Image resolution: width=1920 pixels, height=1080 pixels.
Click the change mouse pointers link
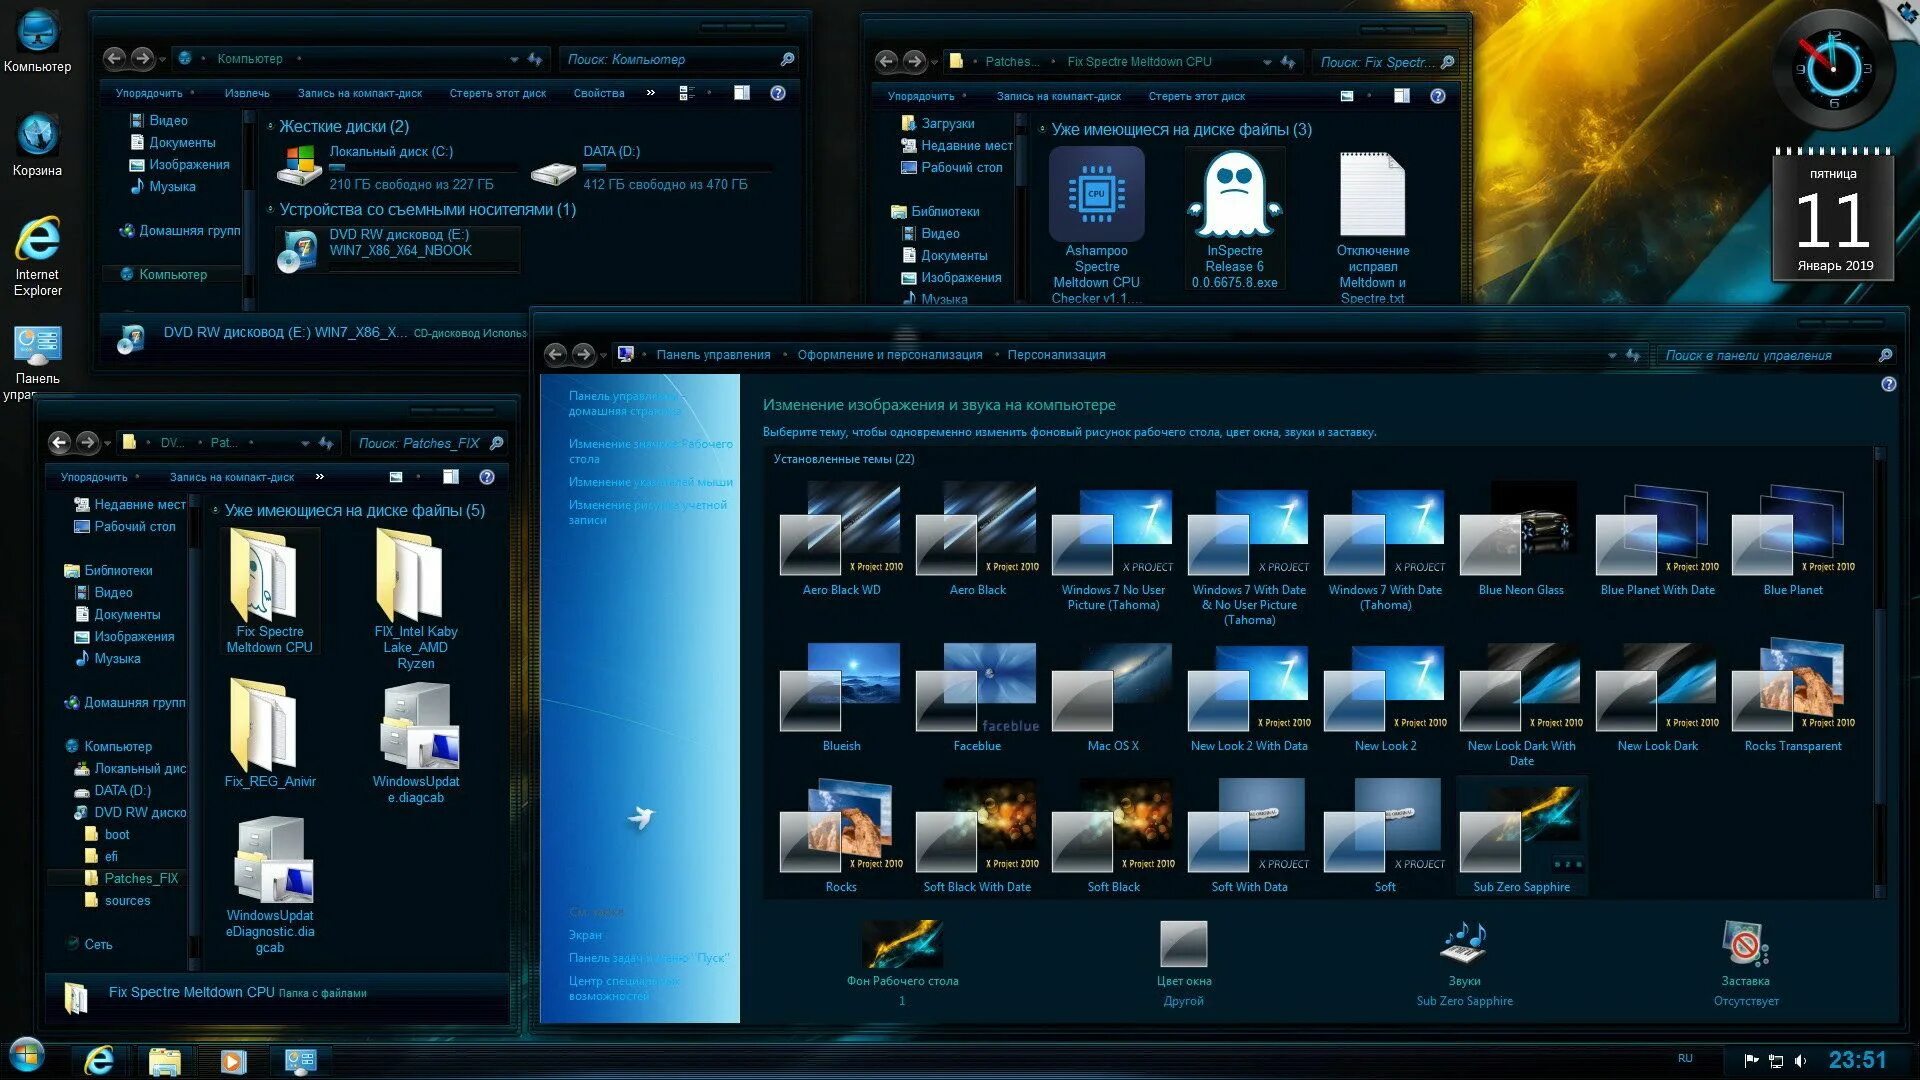[x=650, y=482]
